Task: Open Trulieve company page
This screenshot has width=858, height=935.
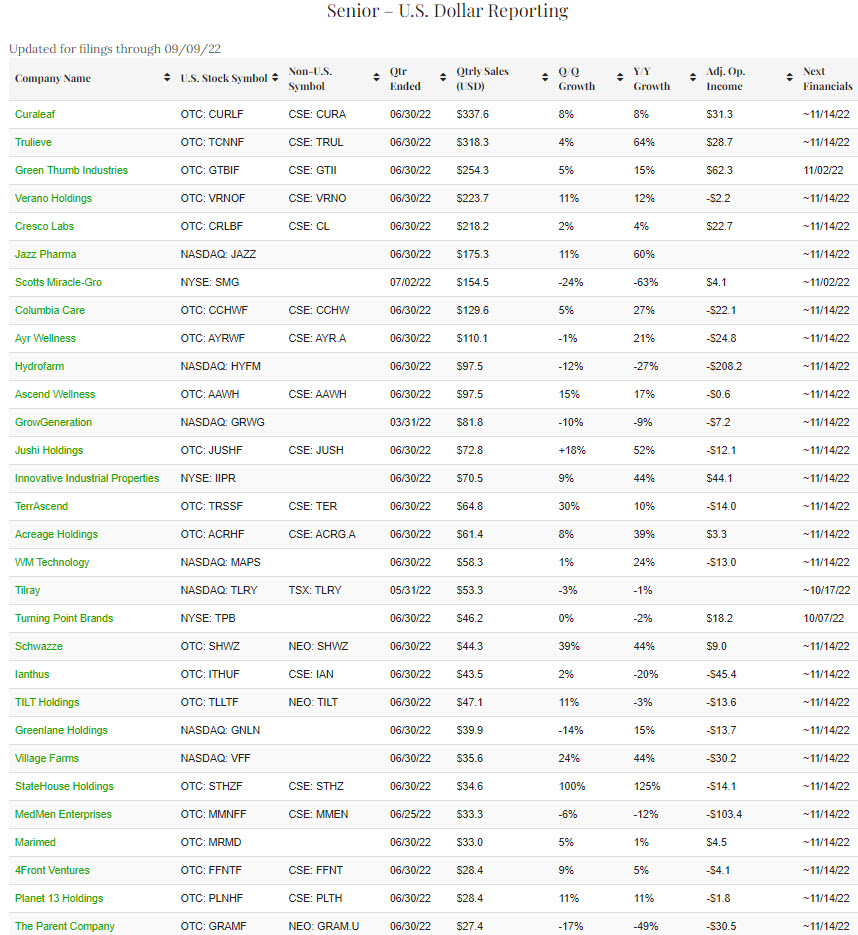Action: [x=34, y=142]
